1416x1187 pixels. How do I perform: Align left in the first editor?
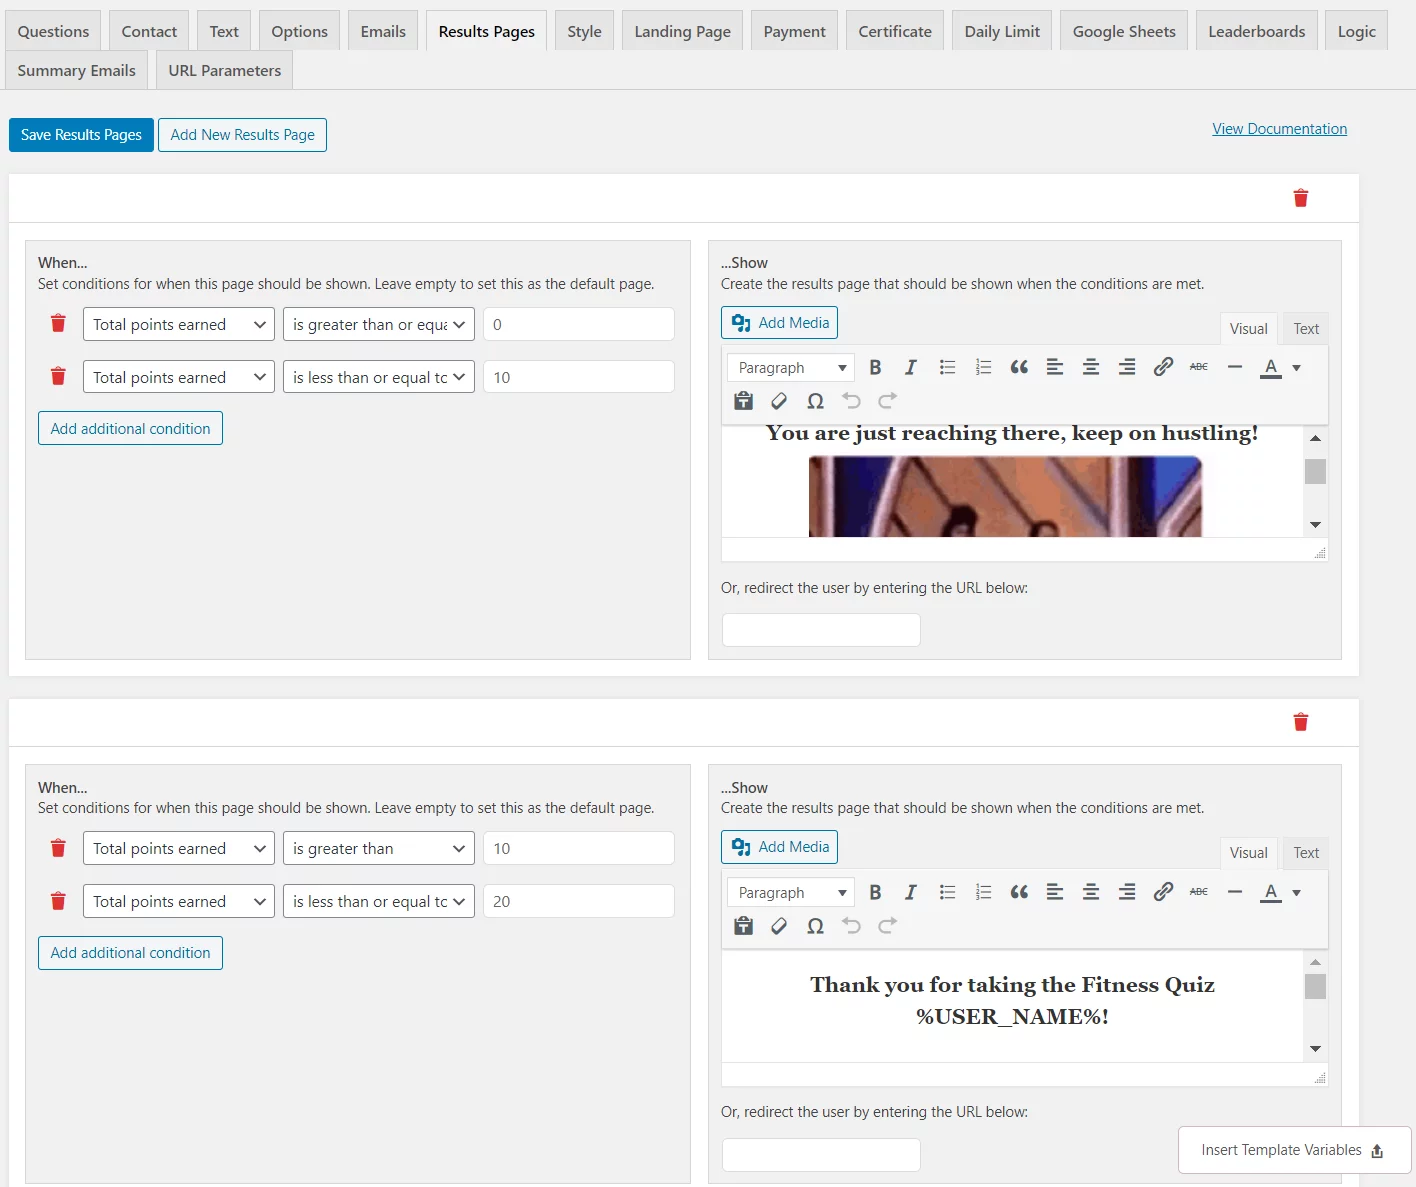click(x=1055, y=367)
